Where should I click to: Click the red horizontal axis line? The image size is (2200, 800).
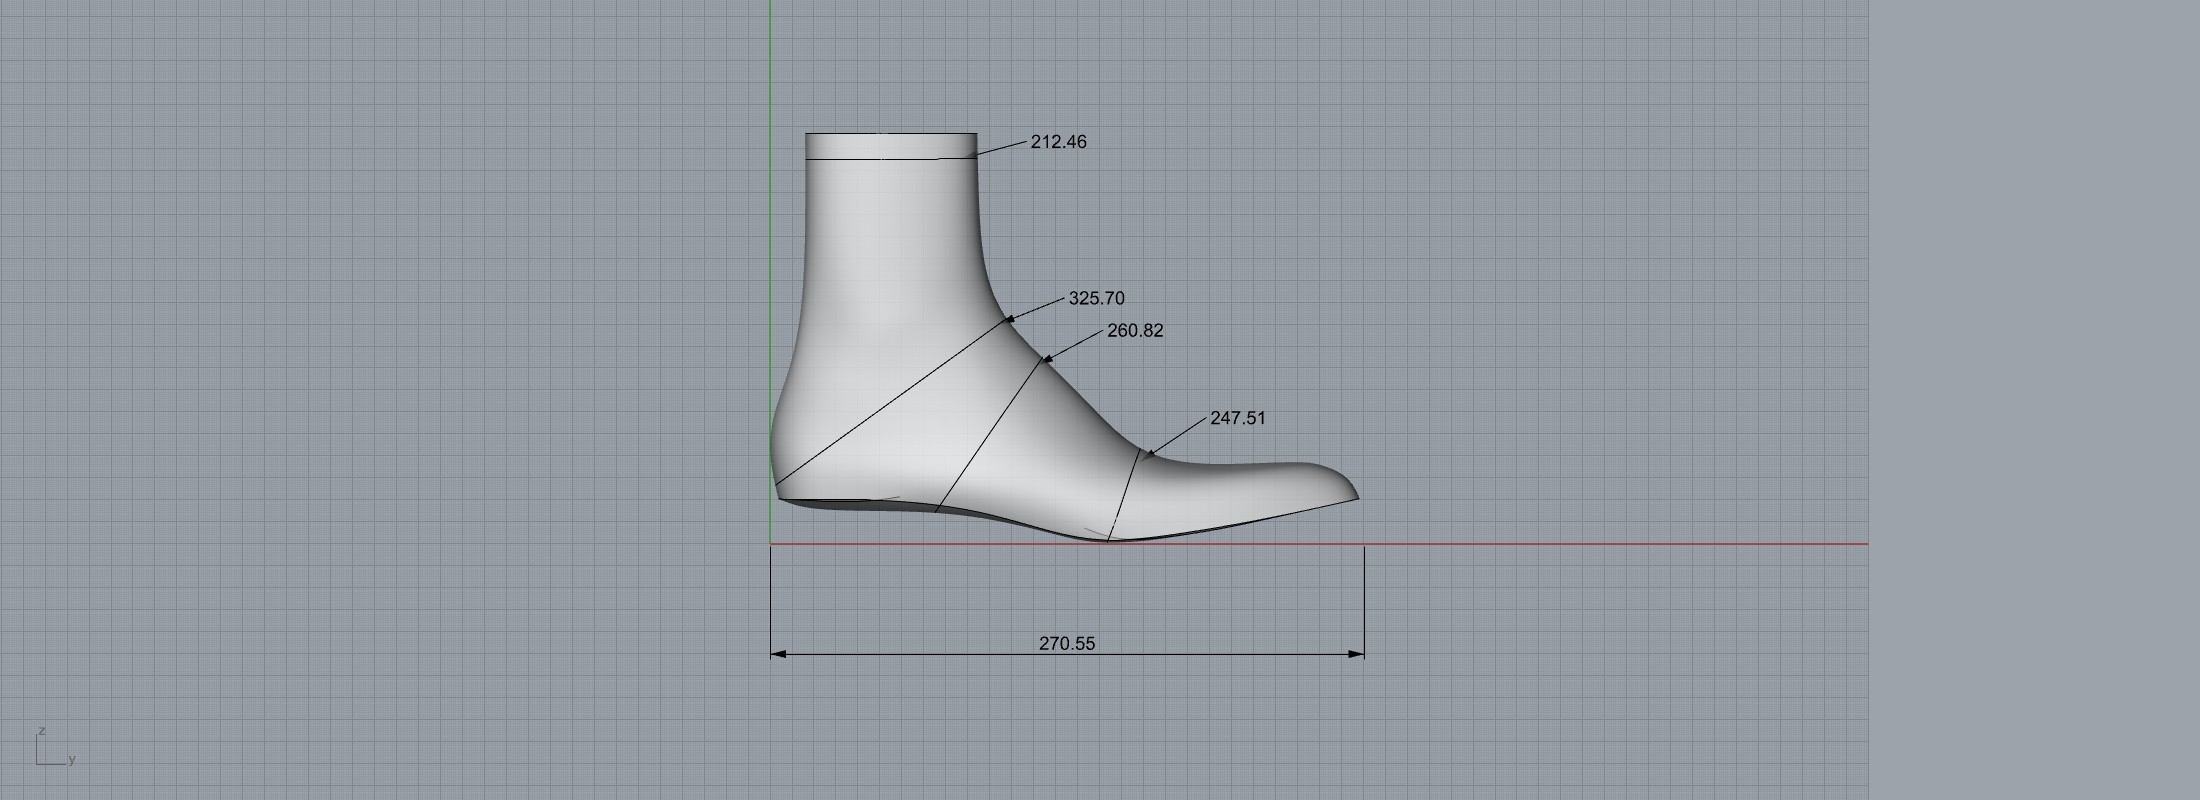pyautogui.click(x=1600, y=544)
